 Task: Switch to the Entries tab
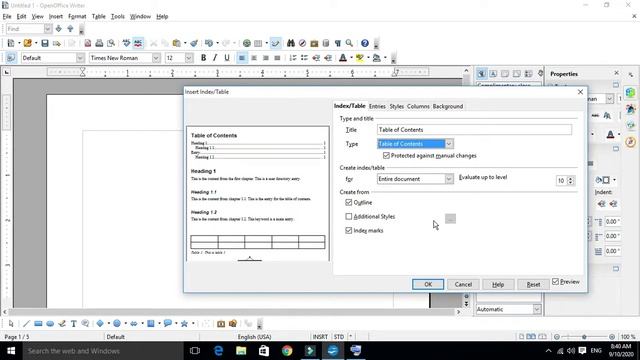(377, 106)
